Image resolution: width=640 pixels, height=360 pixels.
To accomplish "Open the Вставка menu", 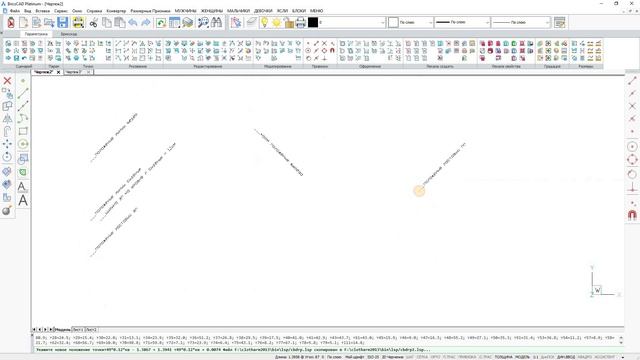I will 43,11.
